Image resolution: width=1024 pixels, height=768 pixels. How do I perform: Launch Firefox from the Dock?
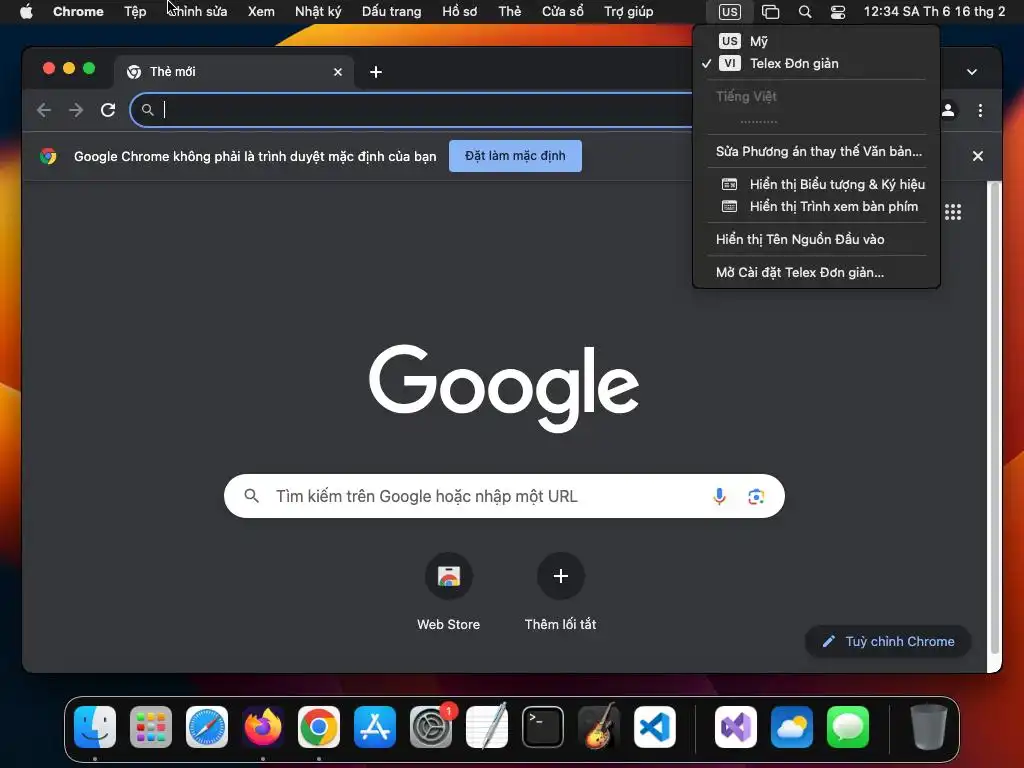coord(263,726)
